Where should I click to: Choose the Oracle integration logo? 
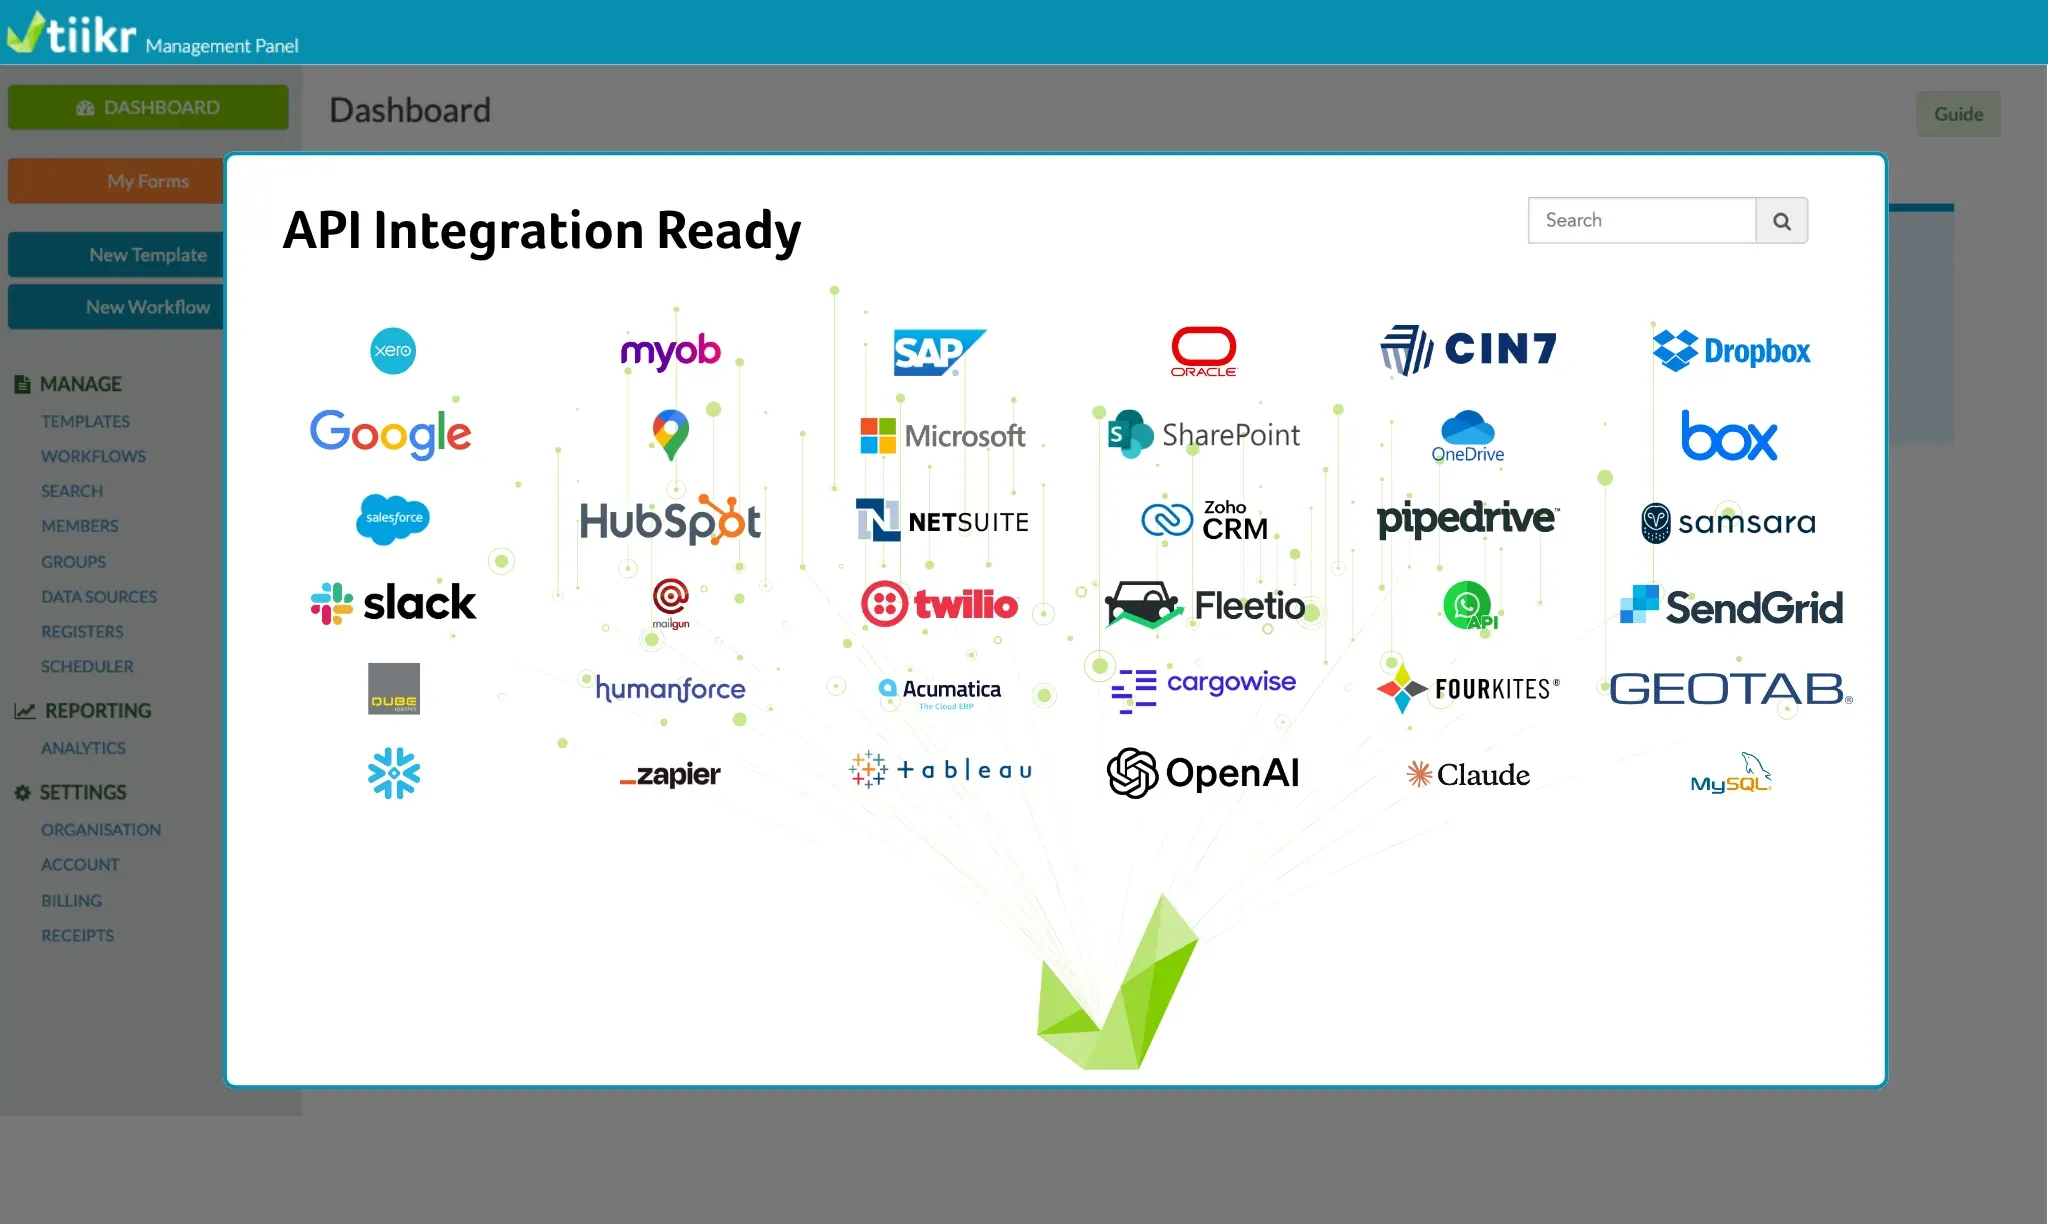[1204, 352]
